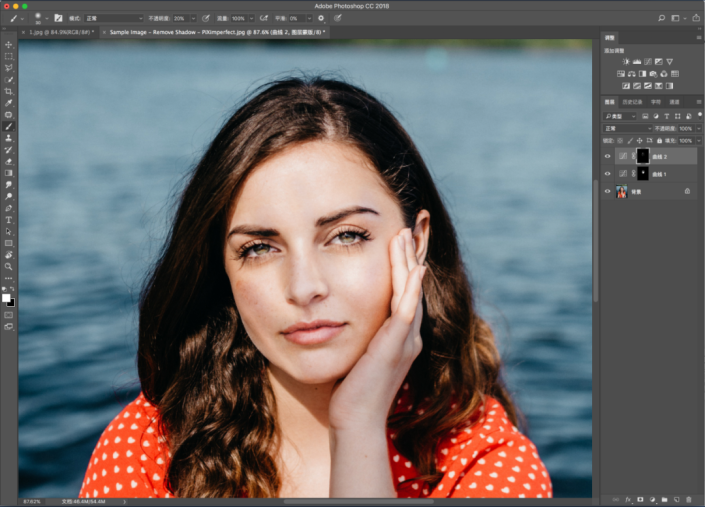Select the Move tool

point(9,45)
